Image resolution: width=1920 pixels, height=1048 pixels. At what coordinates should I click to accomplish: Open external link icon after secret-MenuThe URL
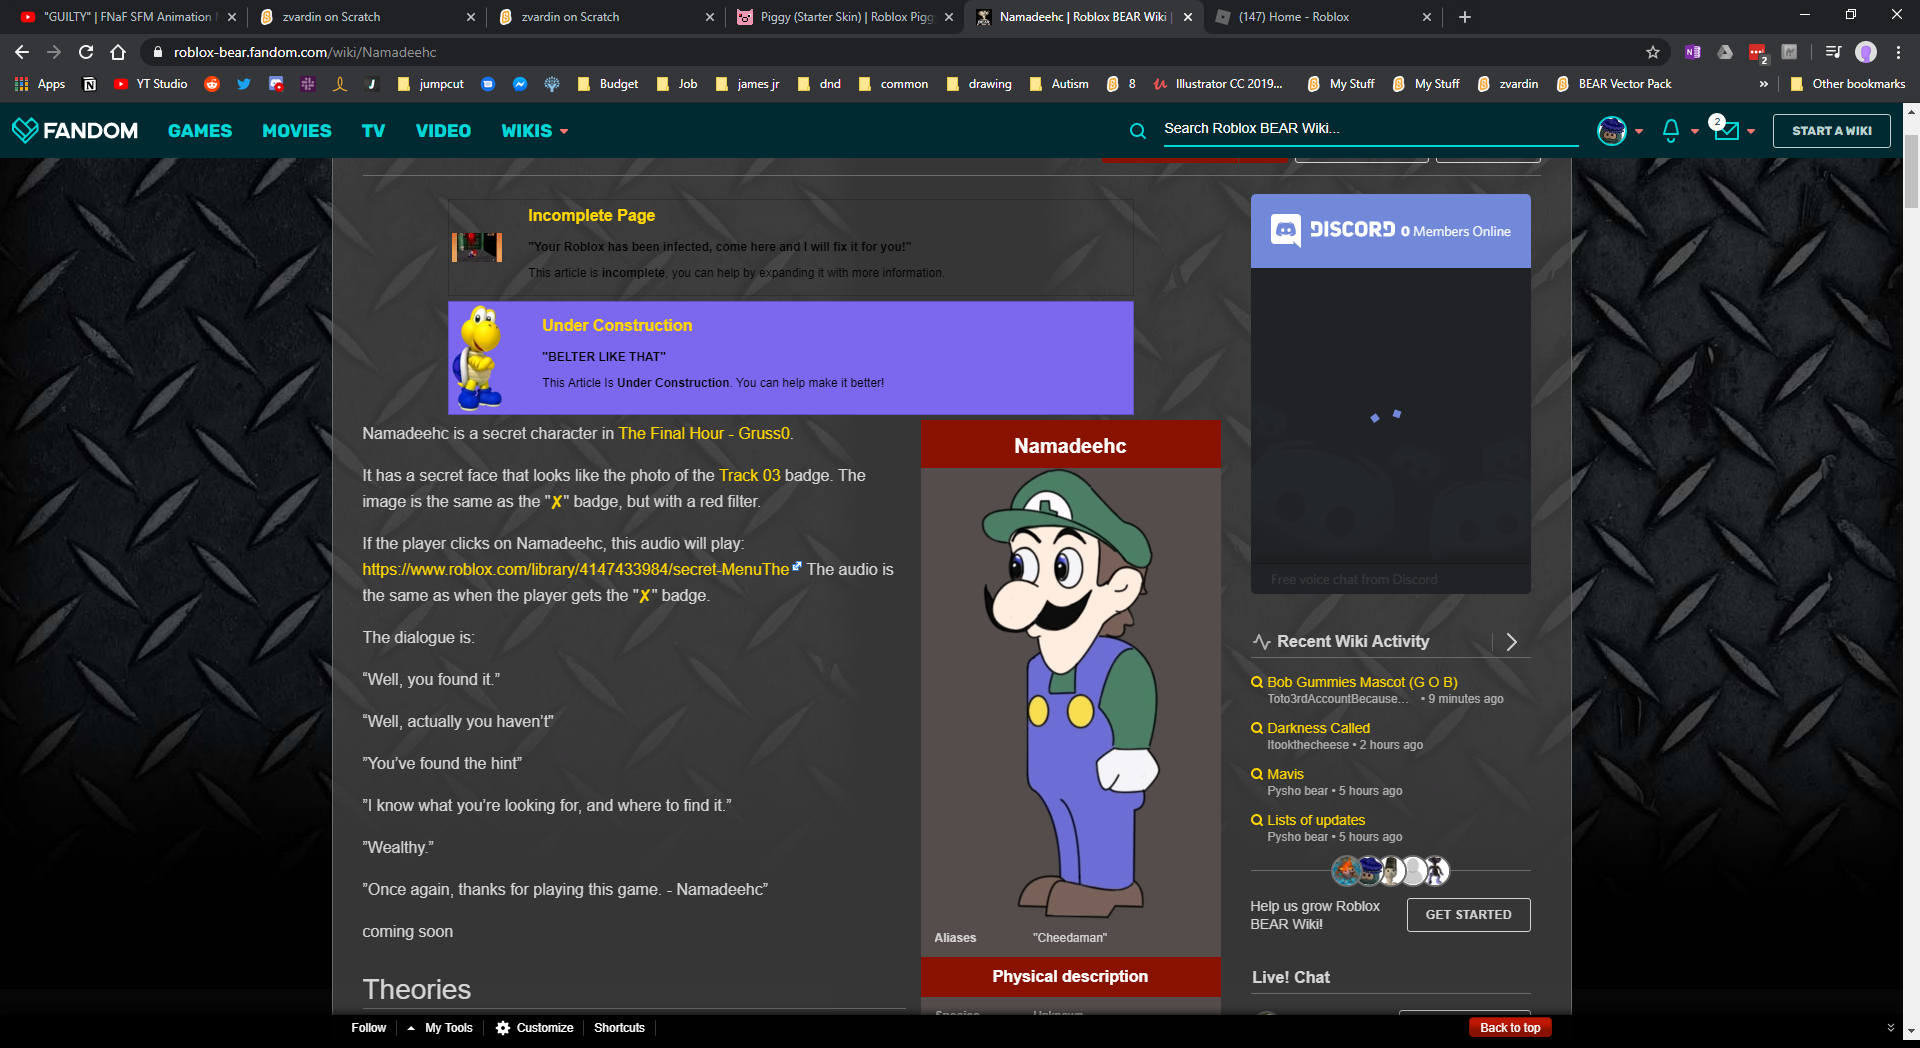pyautogui.click(x=797, y=567)
